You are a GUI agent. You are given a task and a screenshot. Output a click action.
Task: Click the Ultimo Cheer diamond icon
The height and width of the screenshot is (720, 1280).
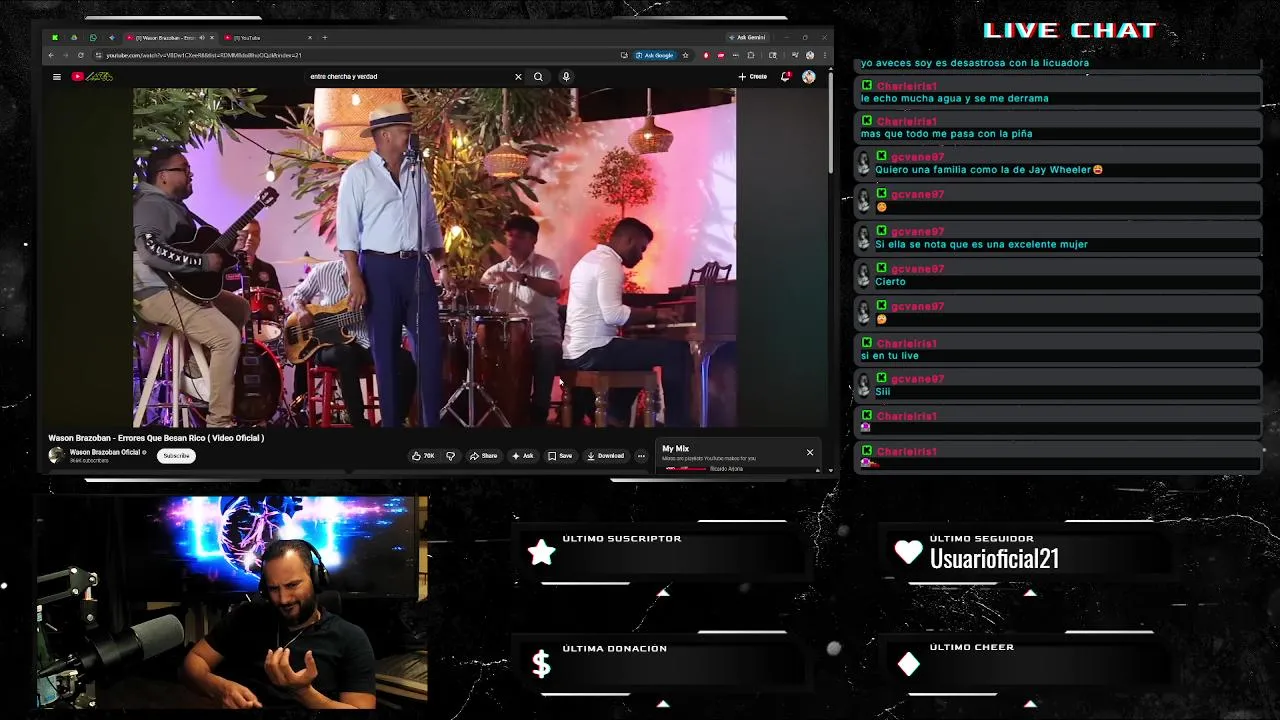click(908, 664)
